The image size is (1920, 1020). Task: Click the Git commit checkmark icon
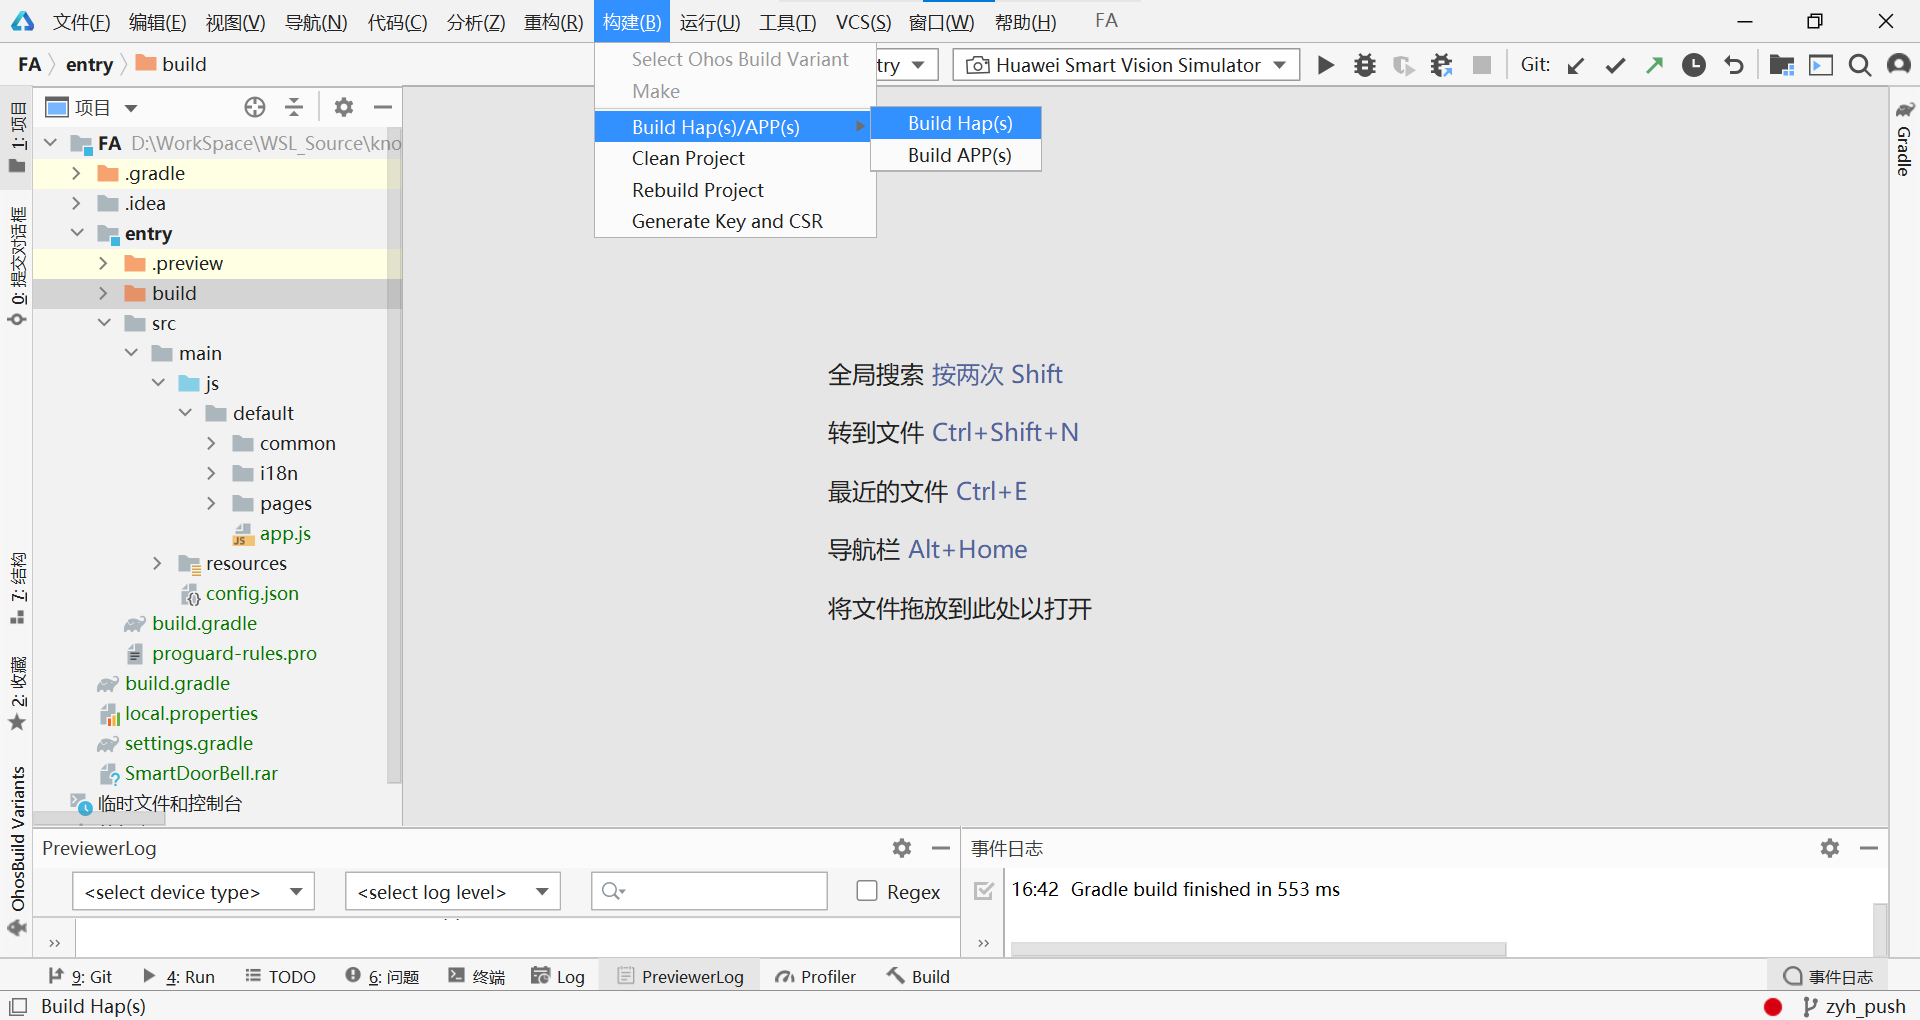click(x=1615, y=65)
